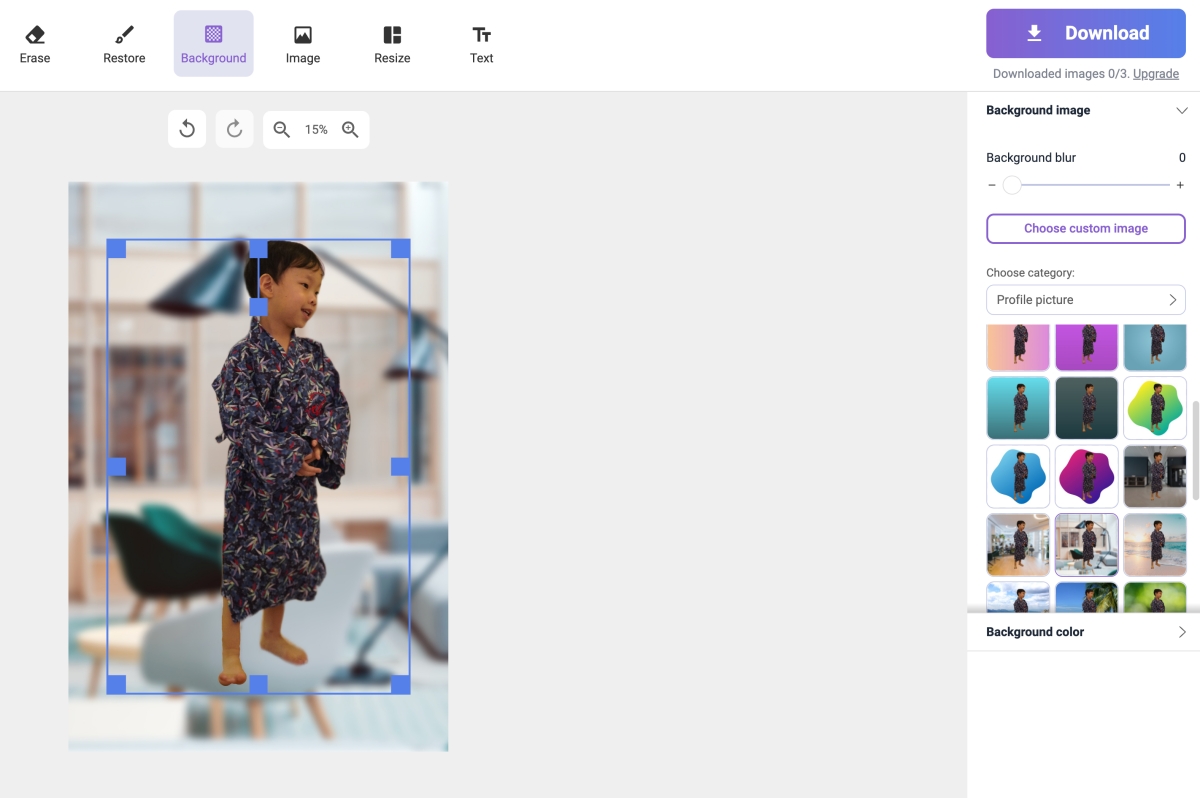Image resolution: width=1200 pixels, height=798 pixels.
Task: Open the Profile picture category dropdown
Action: point(1085,300)
